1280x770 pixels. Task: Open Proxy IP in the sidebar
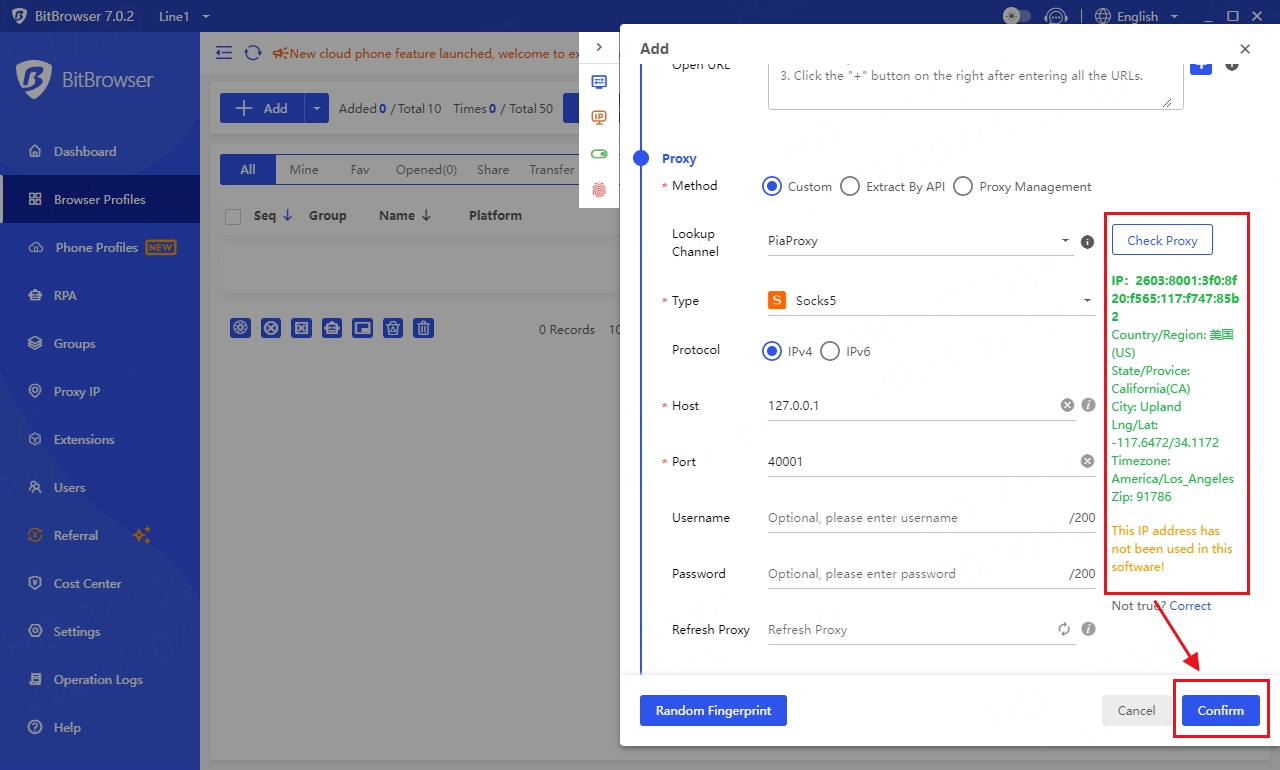point(77,391)
